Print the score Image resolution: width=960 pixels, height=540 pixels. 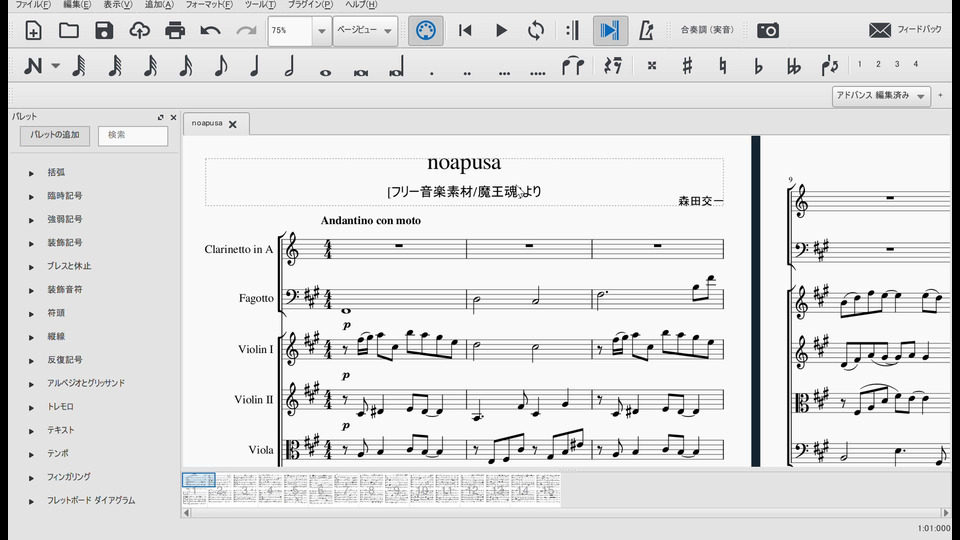point(175,30)
